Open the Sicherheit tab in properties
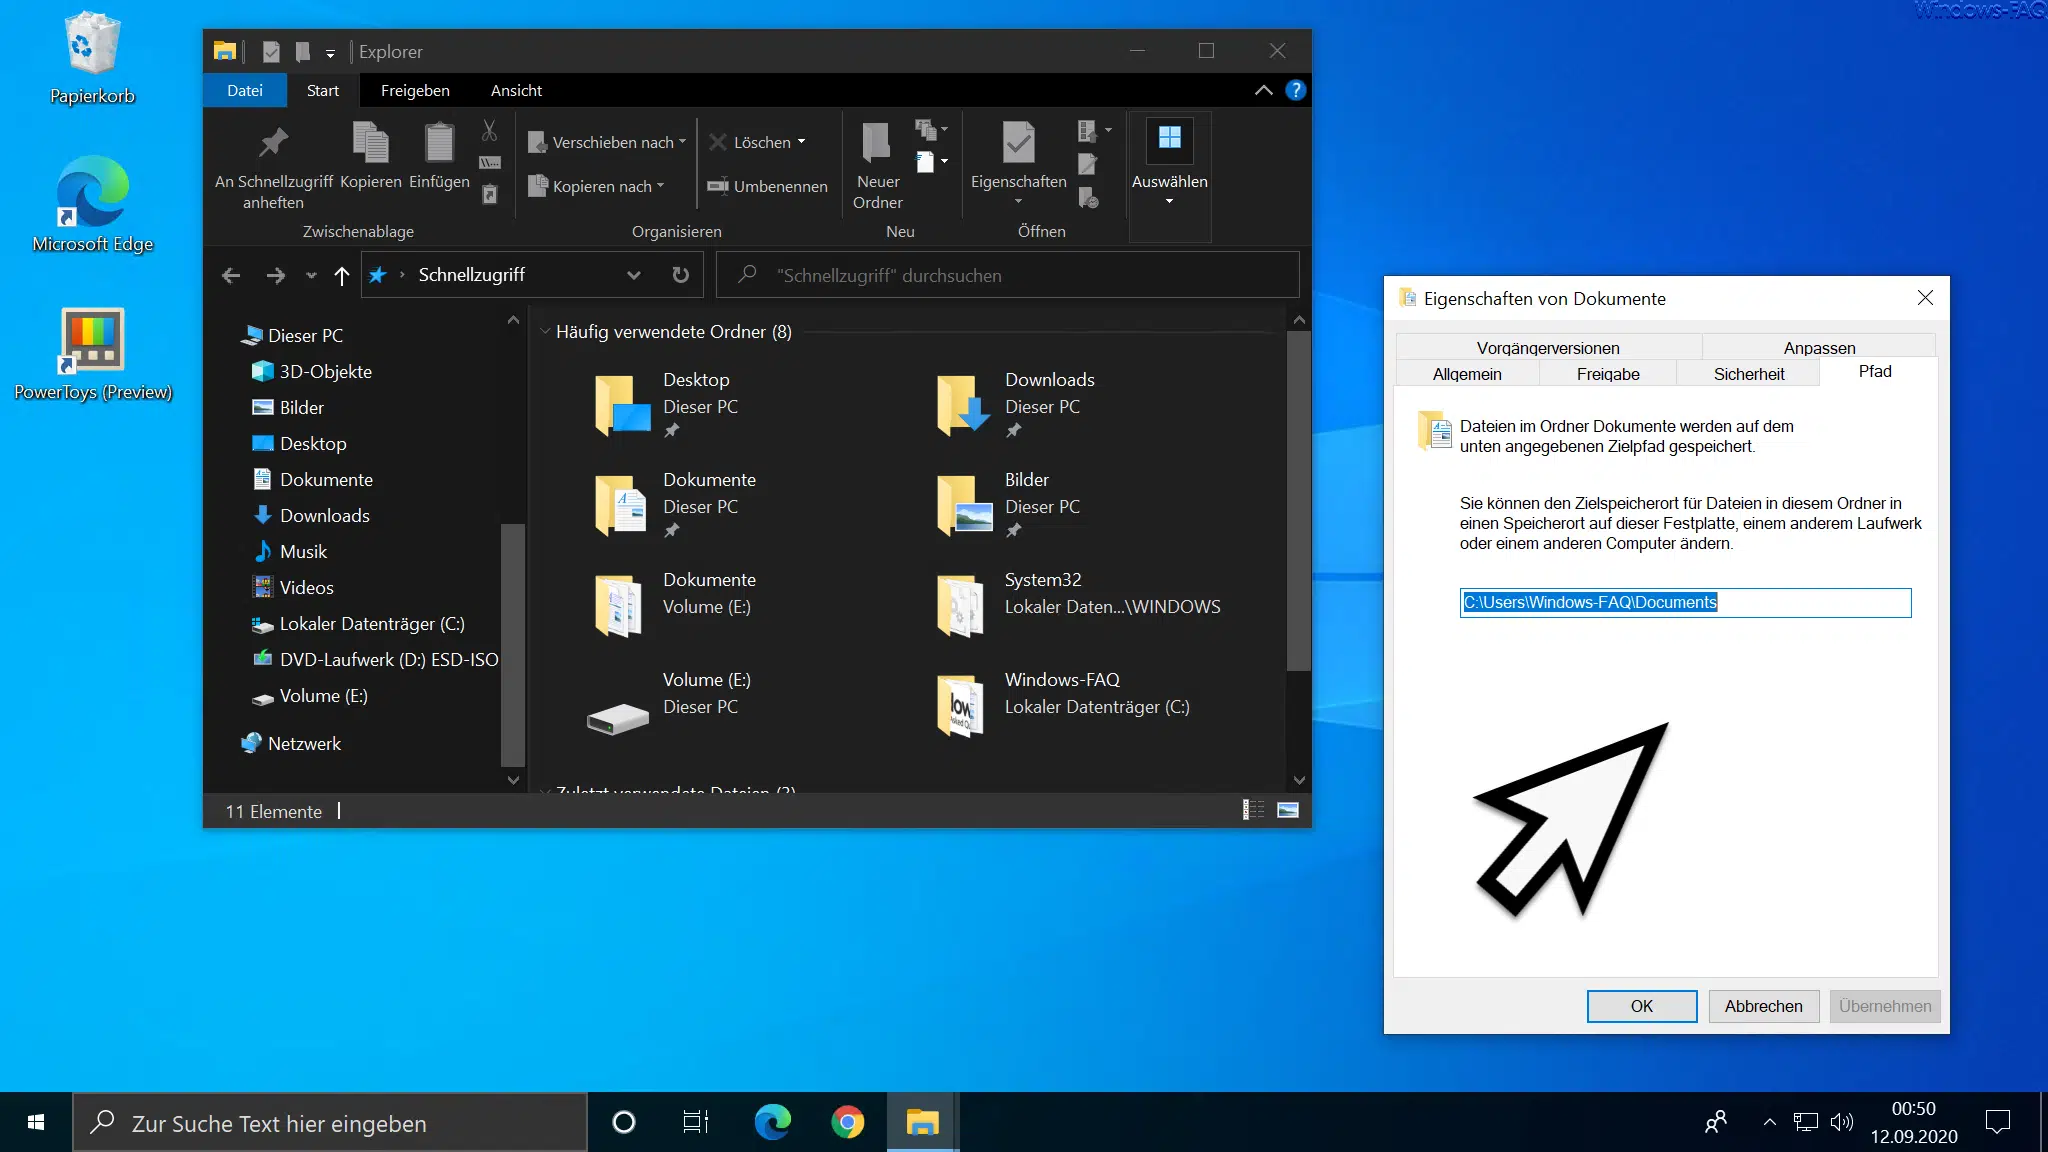The height and width of the screenshot is (1152, 2048). (1748, 374)
